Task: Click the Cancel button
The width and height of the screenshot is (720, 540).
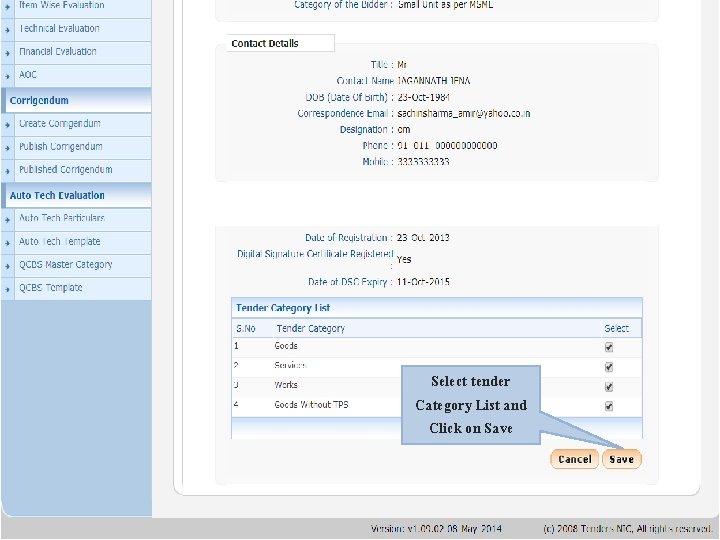Action: 574,459
